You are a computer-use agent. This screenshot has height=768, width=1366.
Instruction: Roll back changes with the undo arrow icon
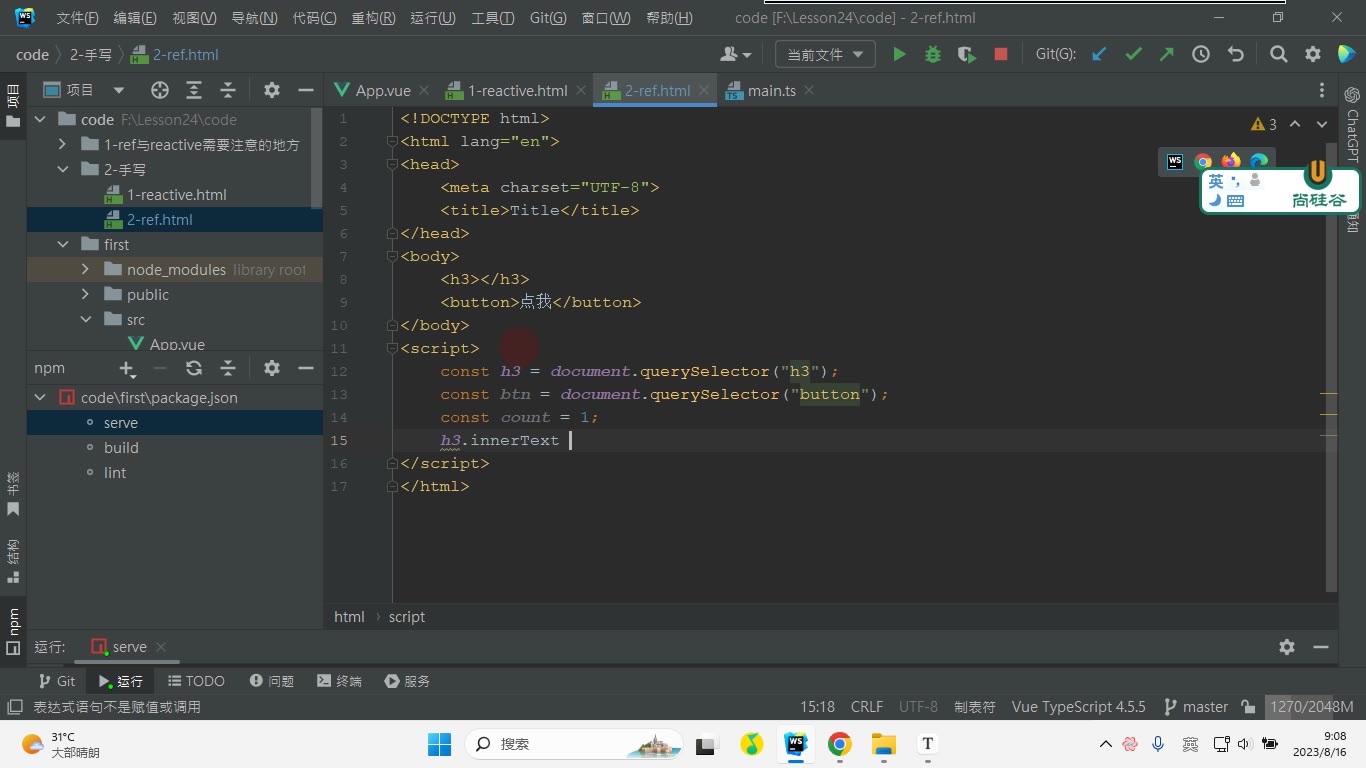1235,55
